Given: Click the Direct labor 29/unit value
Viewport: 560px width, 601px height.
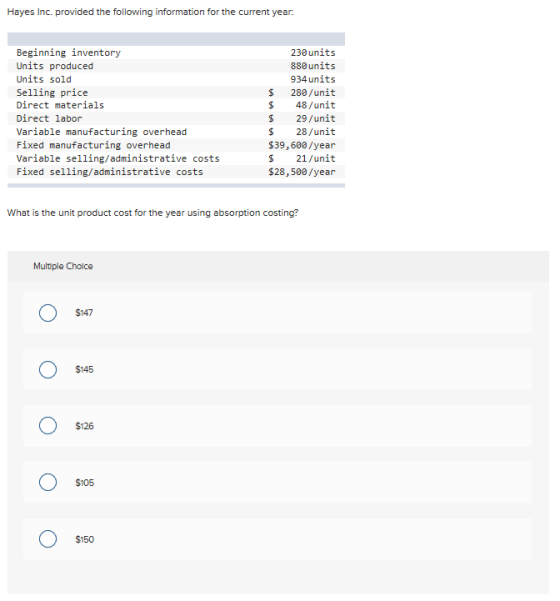Looking at the screenshot, I should click(315, 118).
